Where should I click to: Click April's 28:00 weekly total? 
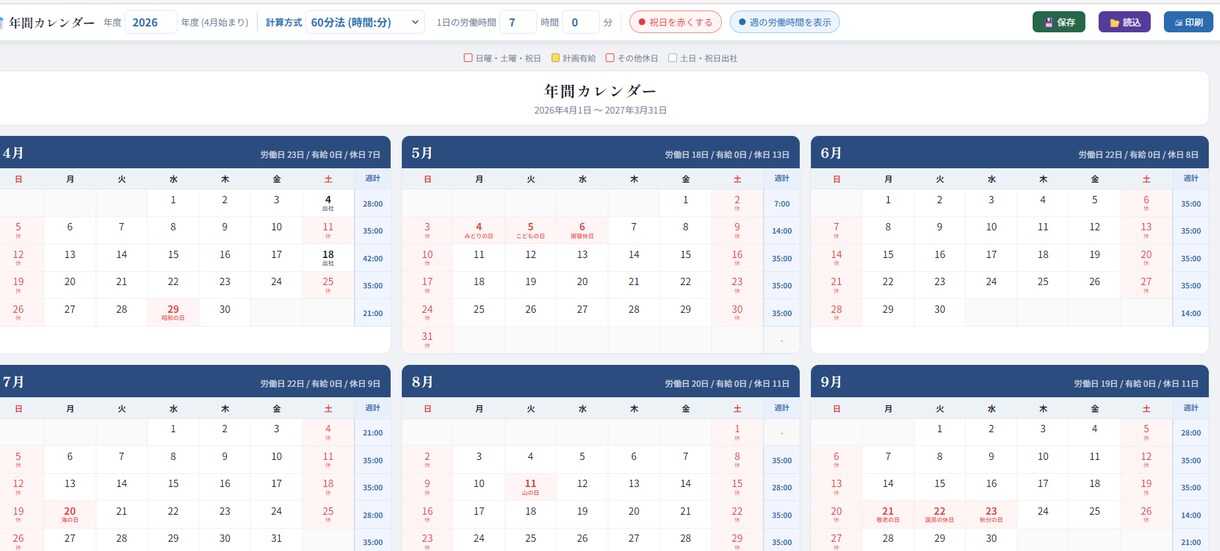tap(373, 203)
